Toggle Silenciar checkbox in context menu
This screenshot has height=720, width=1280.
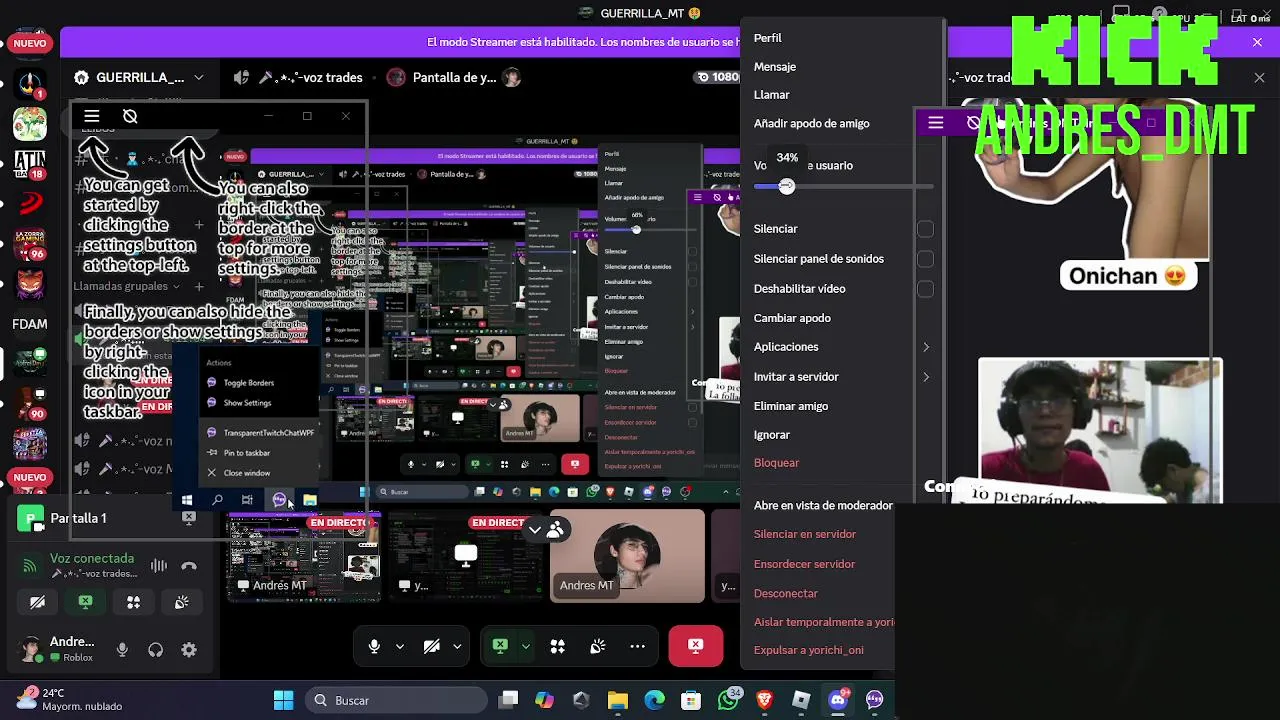click(925, 229)
